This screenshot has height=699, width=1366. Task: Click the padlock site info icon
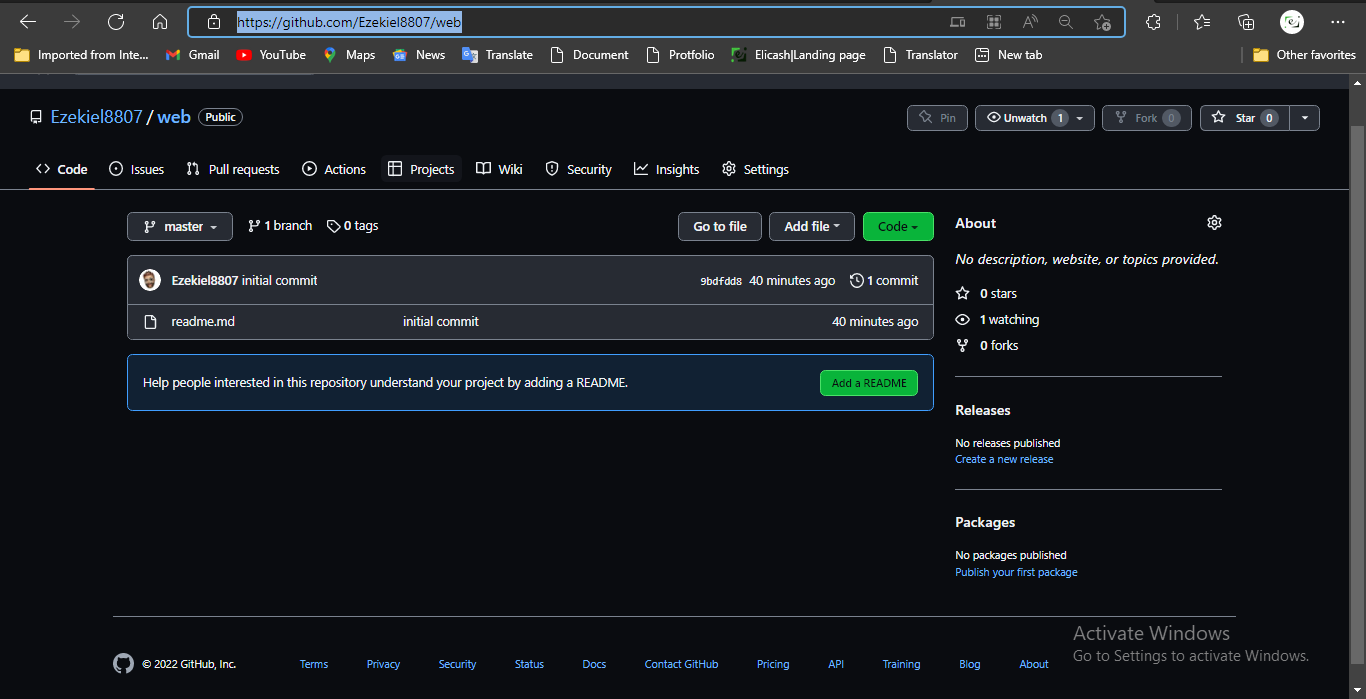click(x=213, y=22)
